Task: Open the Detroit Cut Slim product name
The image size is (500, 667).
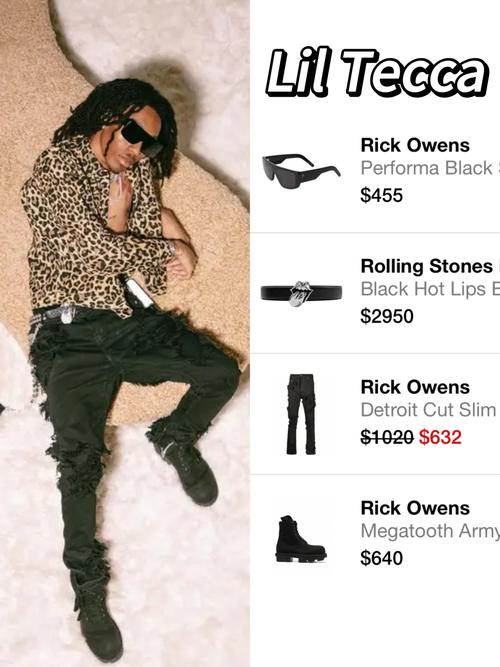Action: [x=429, y=410]
